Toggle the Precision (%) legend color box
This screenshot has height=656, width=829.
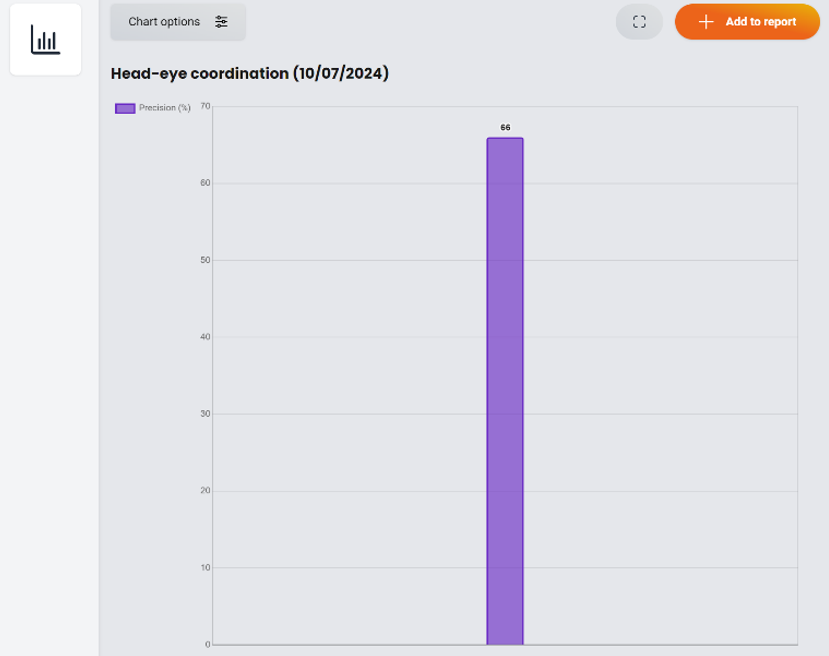(x=125, y=108)
